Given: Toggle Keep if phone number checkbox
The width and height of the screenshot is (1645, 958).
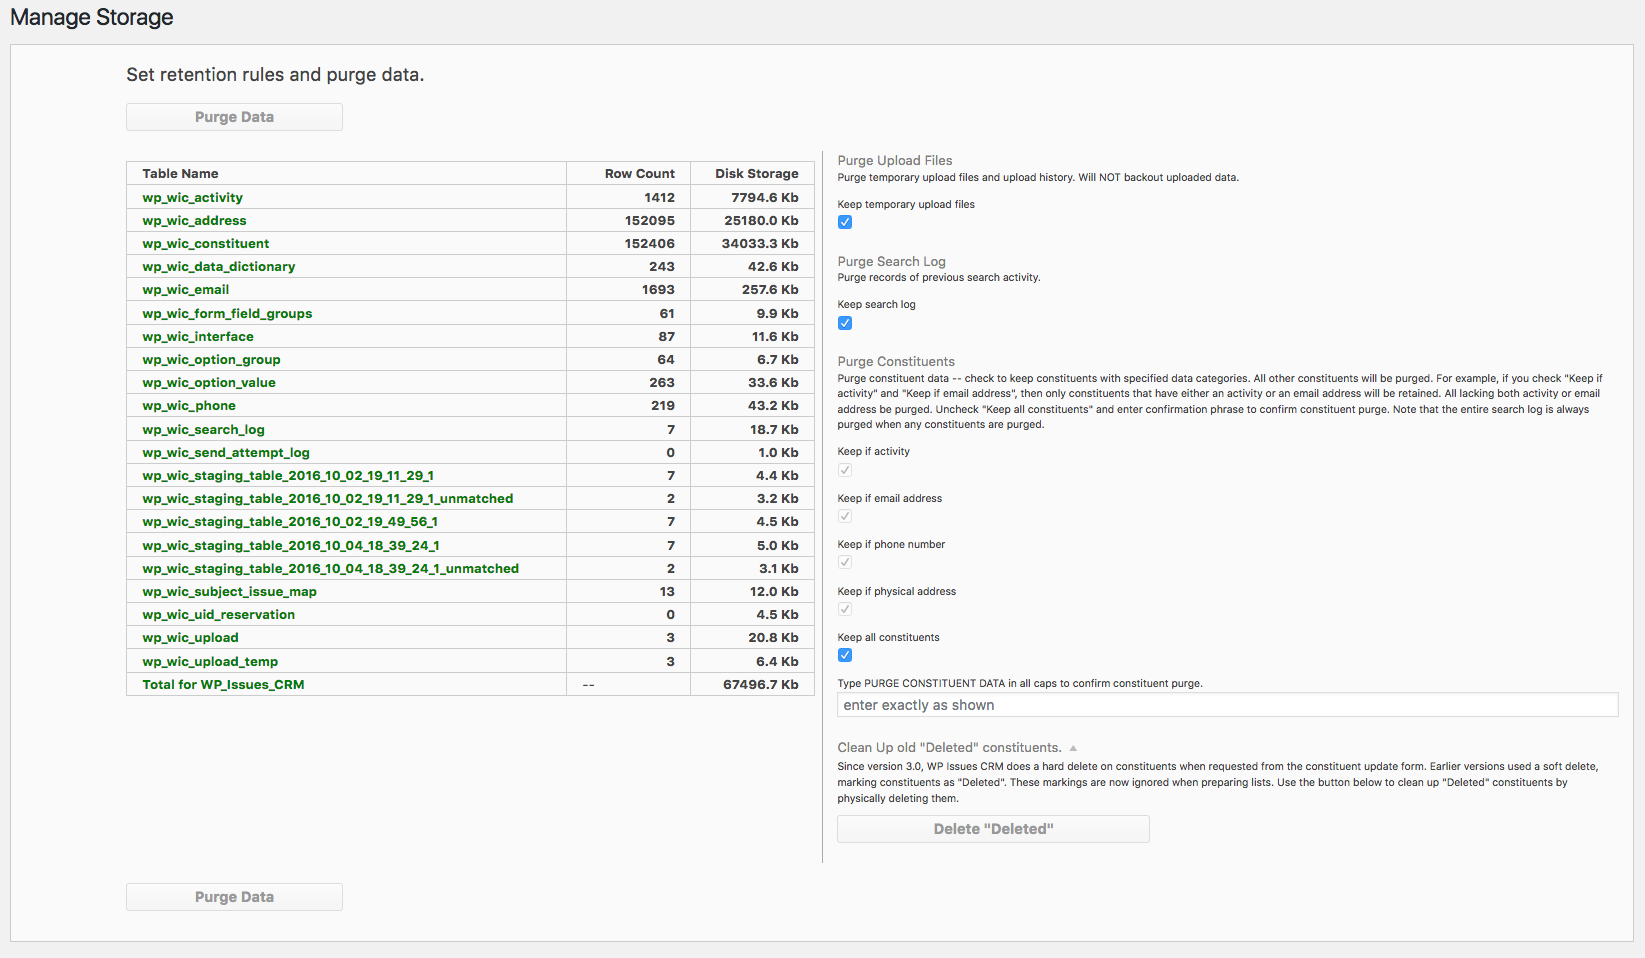Looking at the screenshot, I should [x=845, y=562].
